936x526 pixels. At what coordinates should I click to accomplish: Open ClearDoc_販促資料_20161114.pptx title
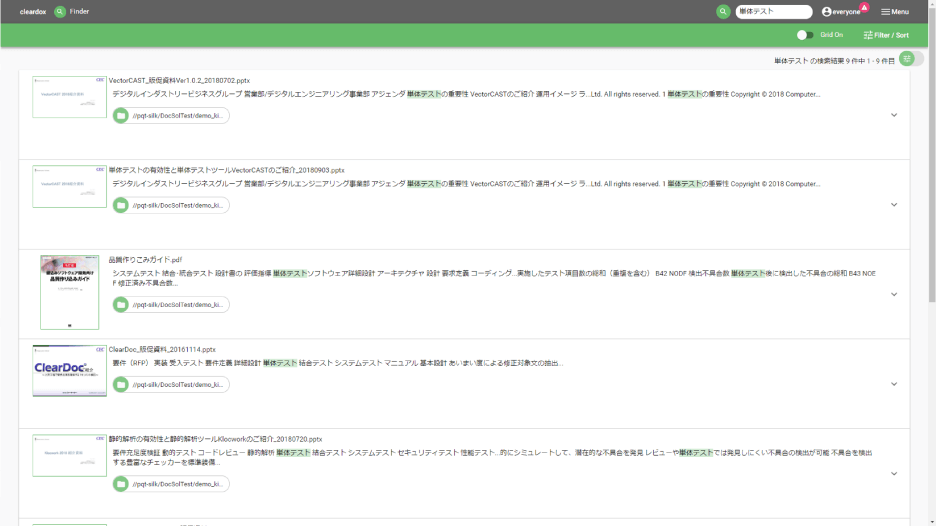coord(162,349)
